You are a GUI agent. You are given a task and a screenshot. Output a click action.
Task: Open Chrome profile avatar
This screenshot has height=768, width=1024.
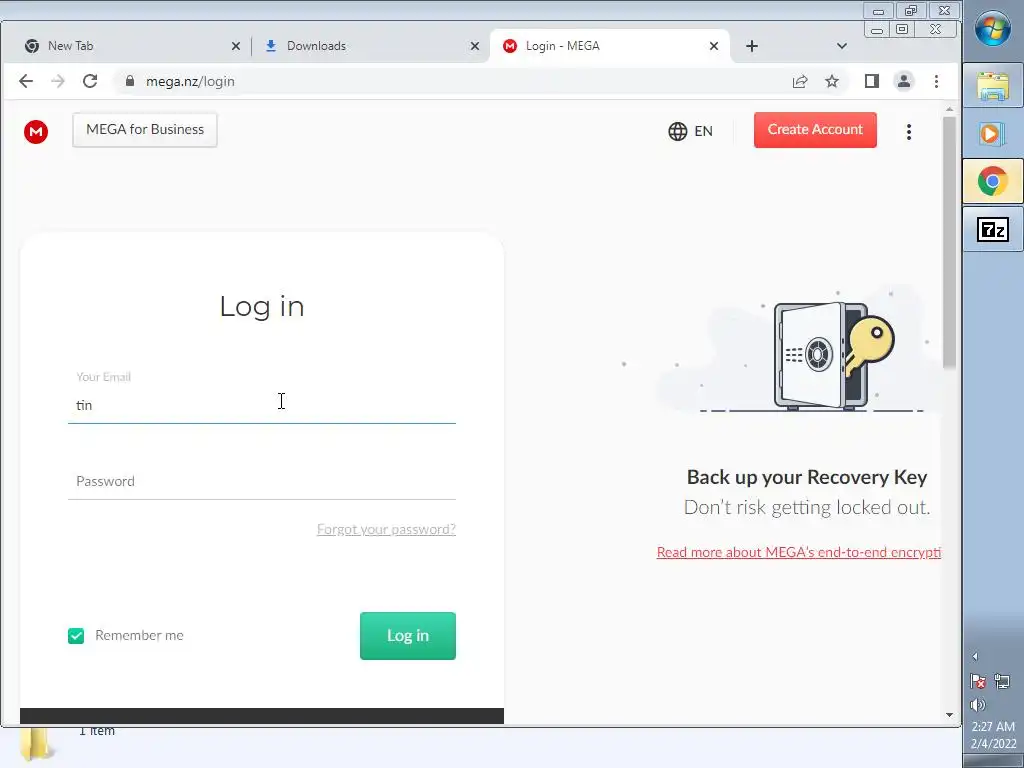pos(904,81)
